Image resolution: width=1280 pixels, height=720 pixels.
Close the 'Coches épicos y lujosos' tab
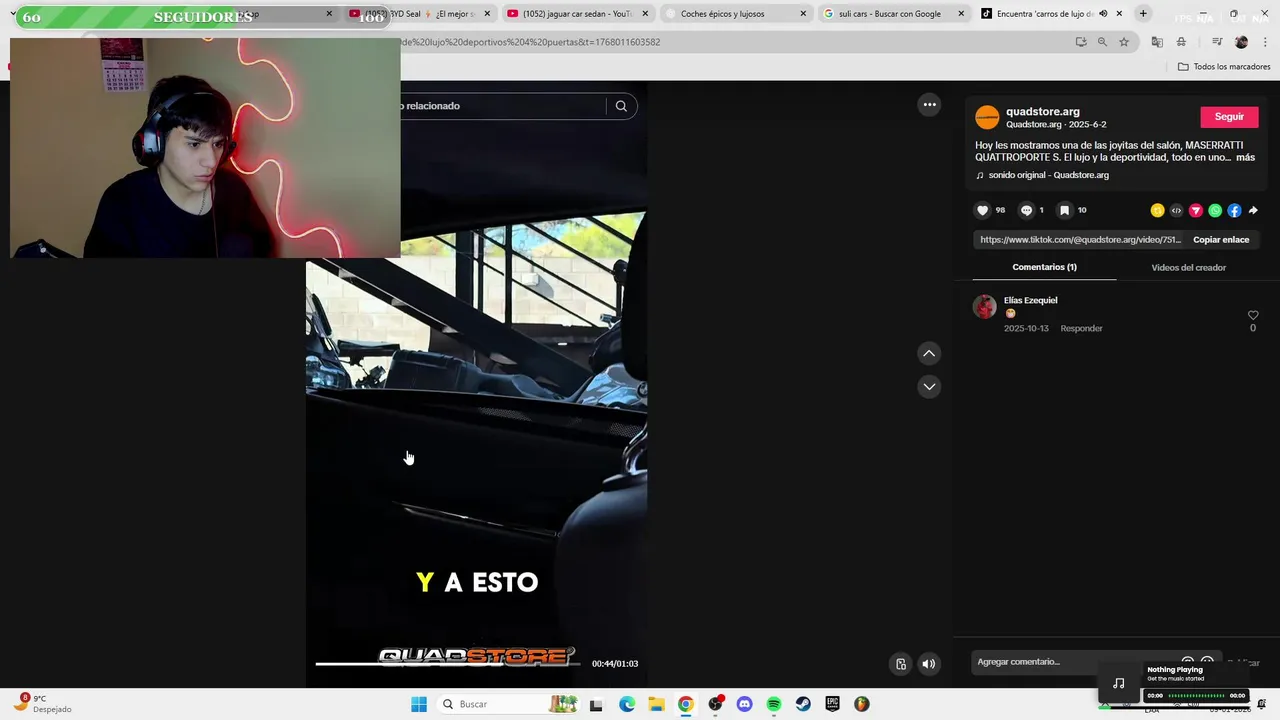803,14
